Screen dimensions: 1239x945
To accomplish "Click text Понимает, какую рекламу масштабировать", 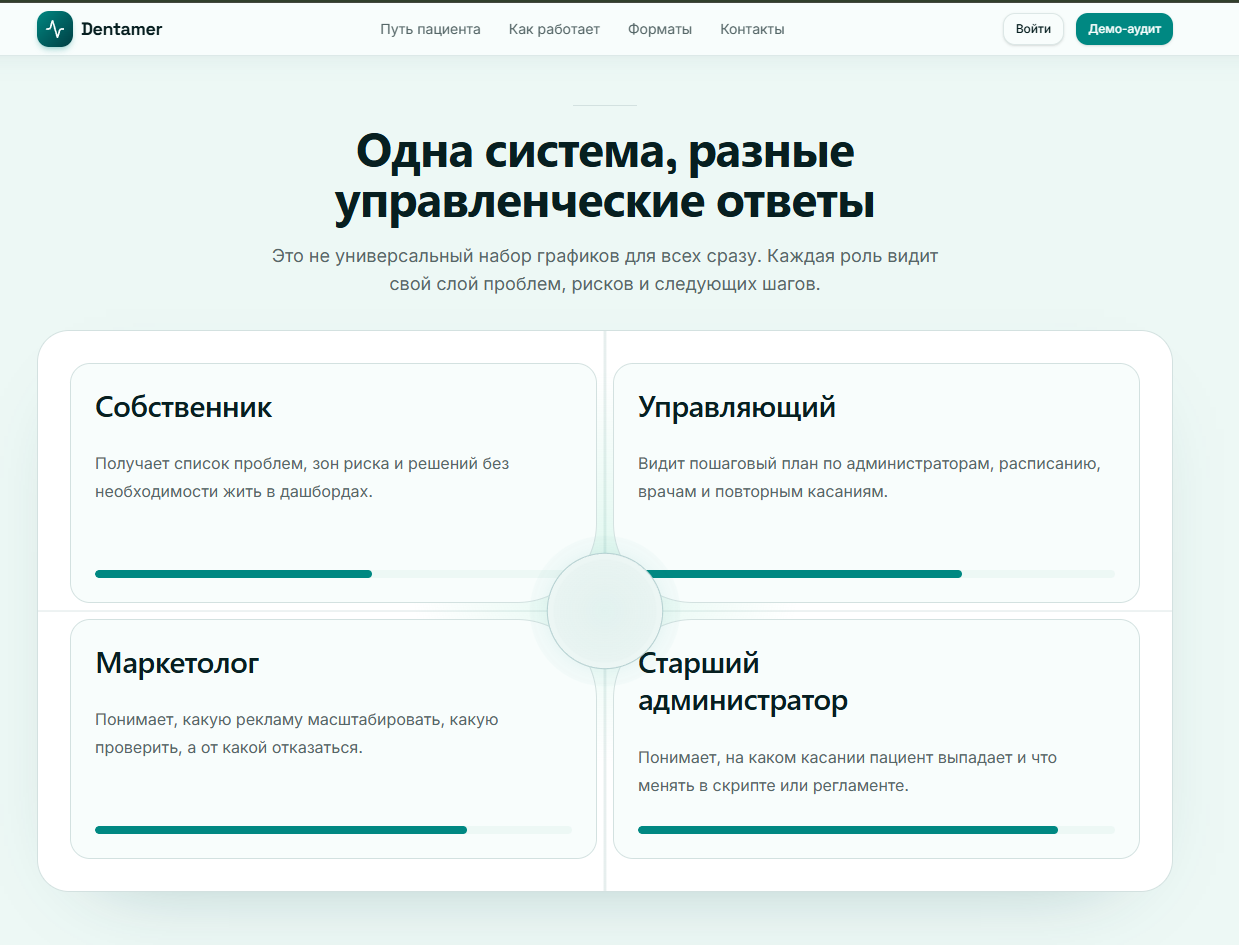I will 297,734.
